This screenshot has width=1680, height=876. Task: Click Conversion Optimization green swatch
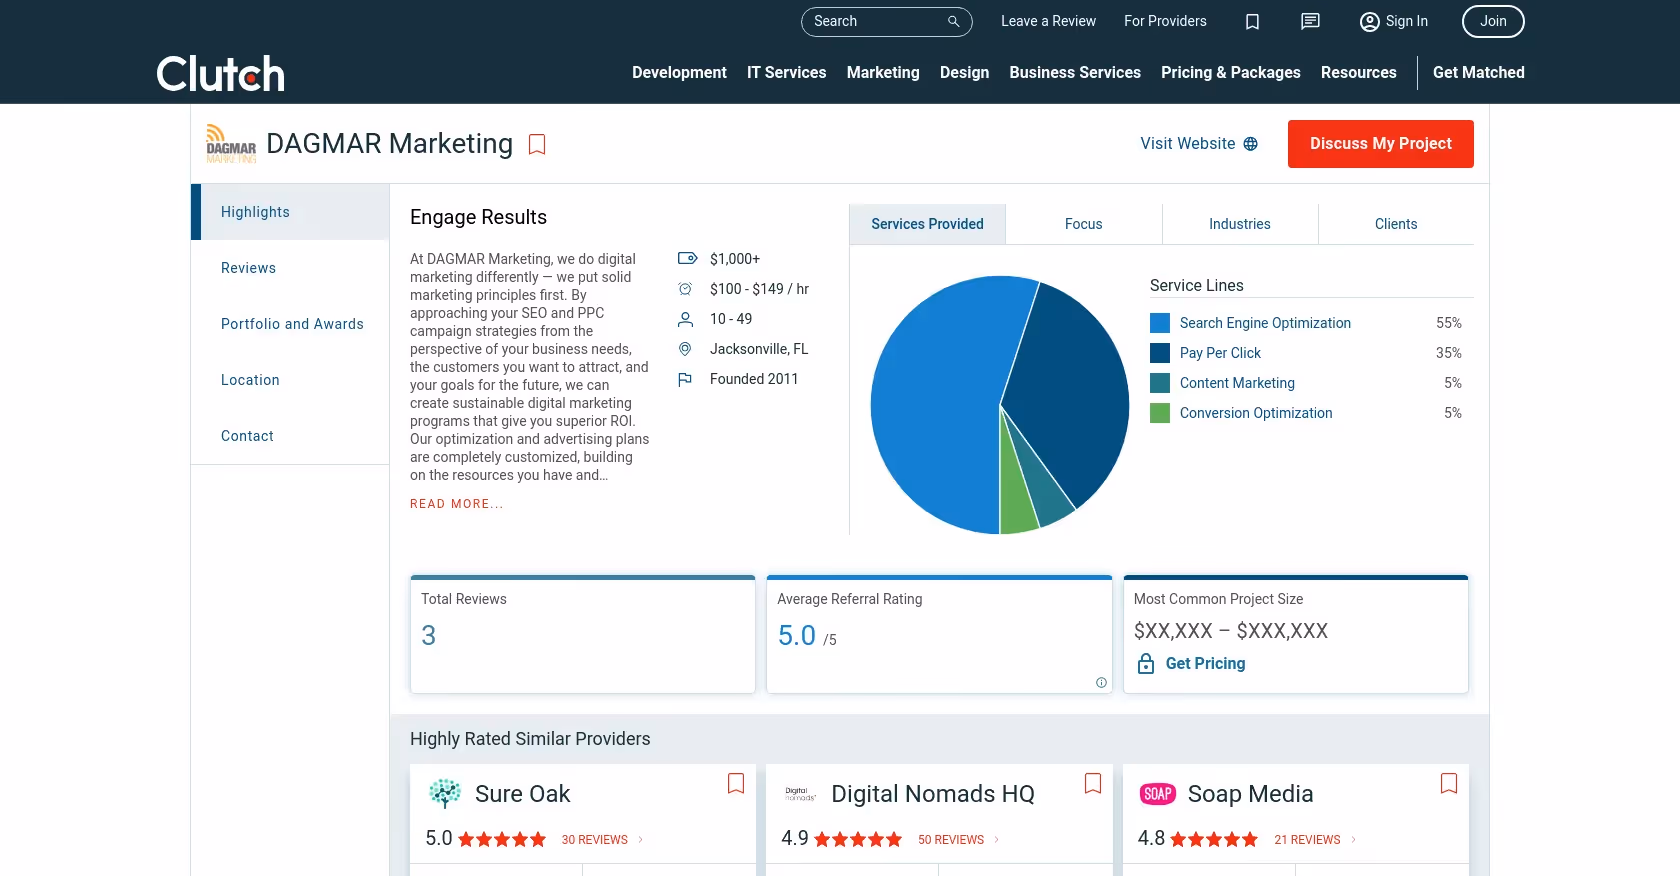[1160, 413]
